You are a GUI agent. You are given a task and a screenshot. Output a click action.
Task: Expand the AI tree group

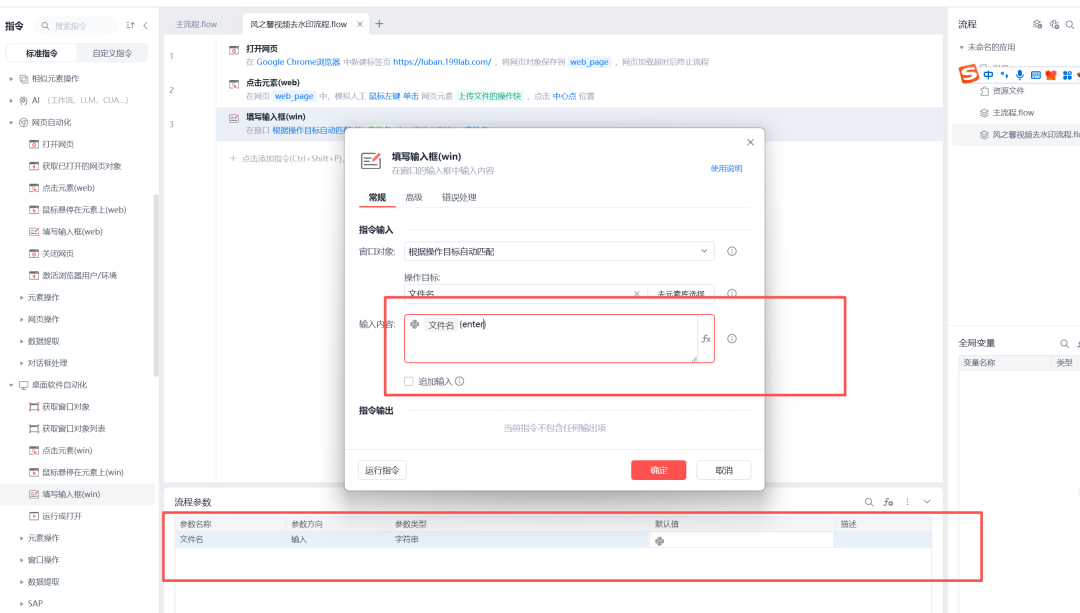tap(11, 101)
